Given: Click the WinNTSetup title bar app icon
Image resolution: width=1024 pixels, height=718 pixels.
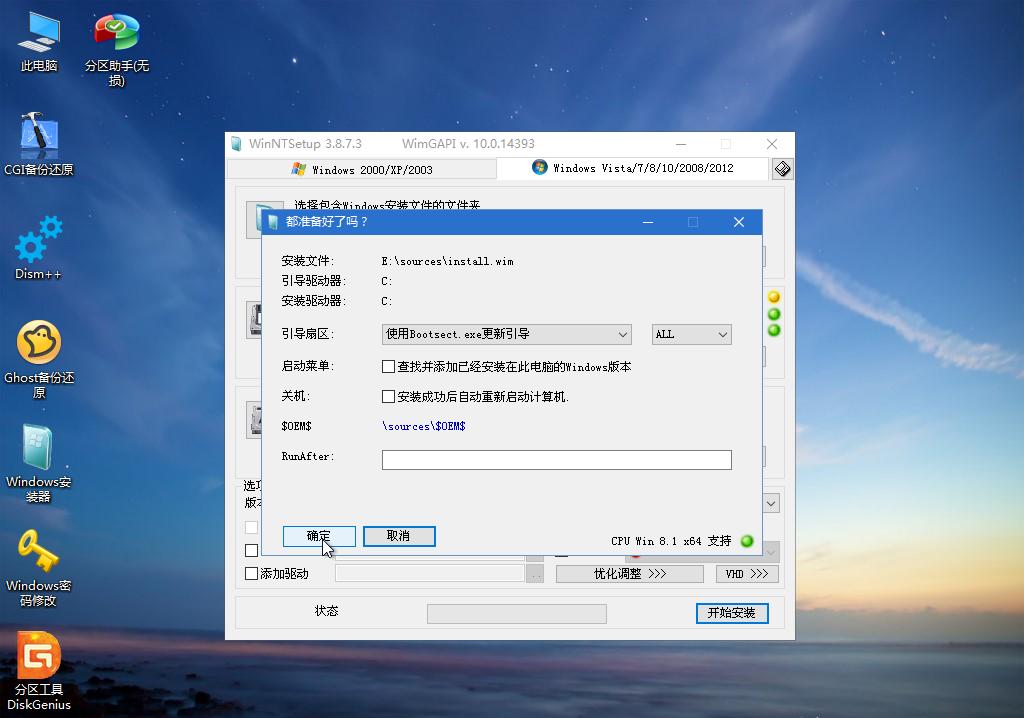Looking at the screenshot, I should (236, 144).
